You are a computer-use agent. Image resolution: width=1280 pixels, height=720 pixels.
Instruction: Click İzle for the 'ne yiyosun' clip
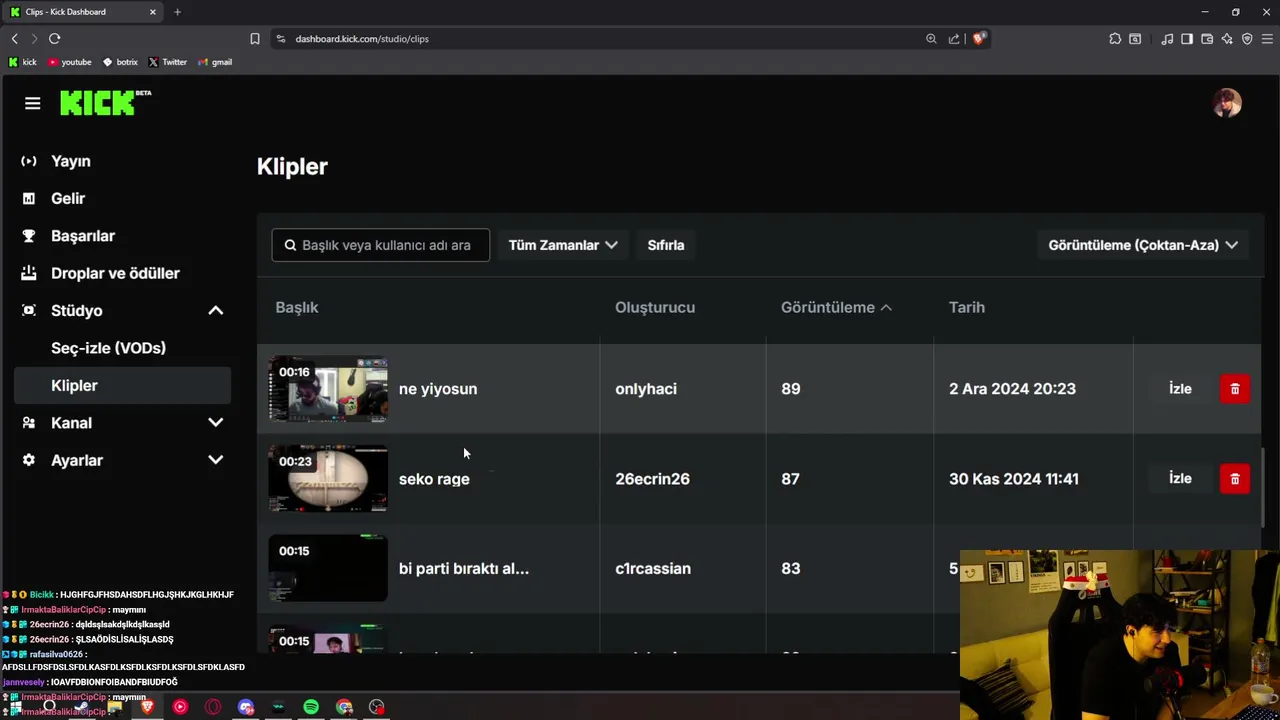coord(1180,389)
